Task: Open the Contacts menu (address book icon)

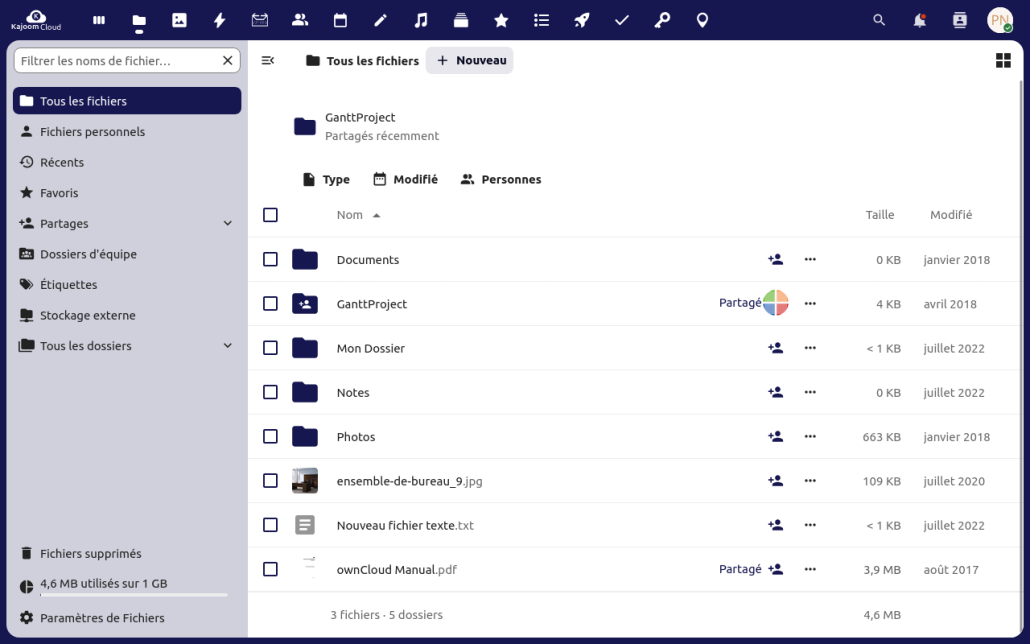Action: (x=958, y=20)
